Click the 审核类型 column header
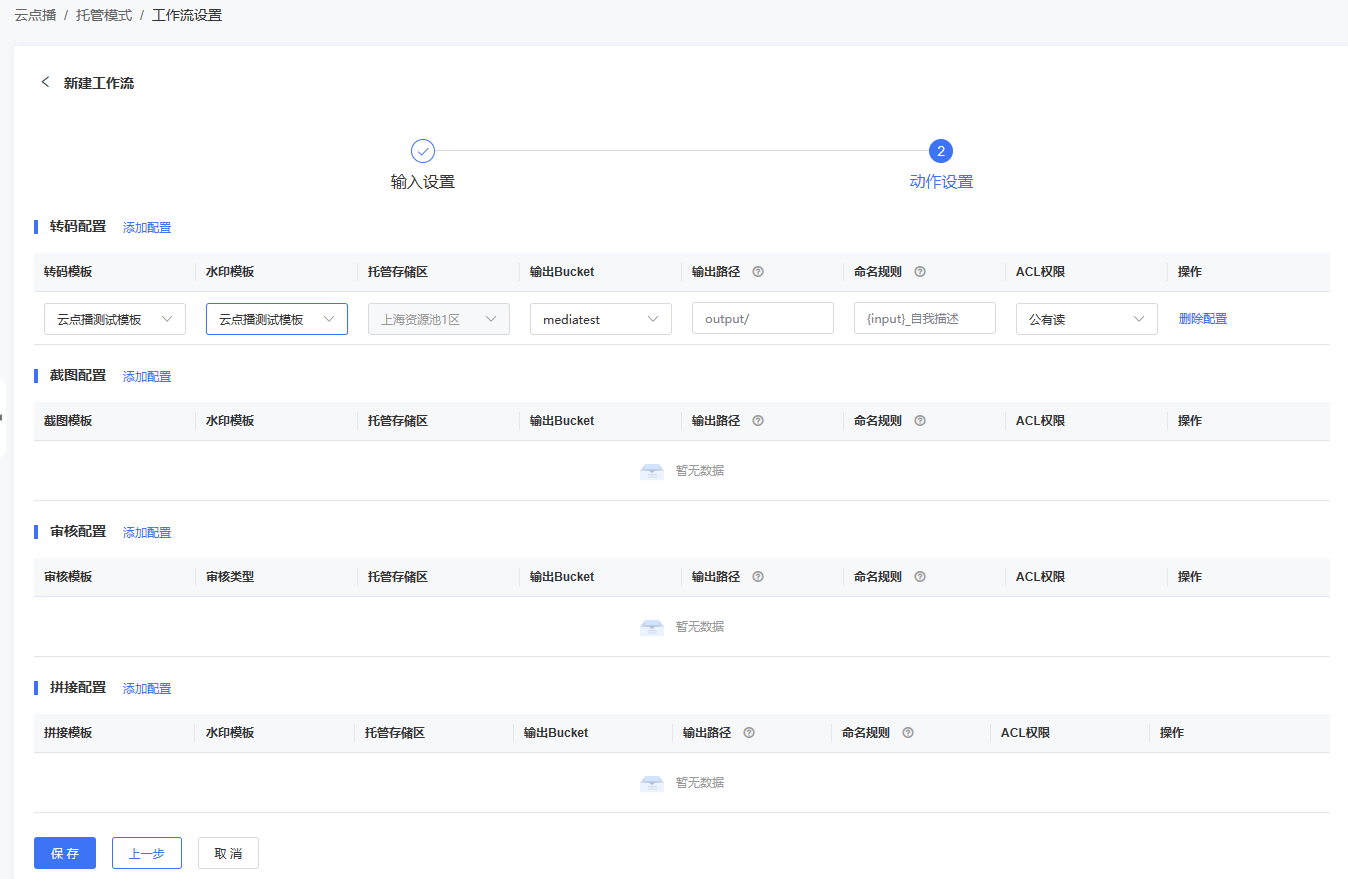The height and width of the screenshot is (879, 1348). pyautogui.click(x=230, y=577)
